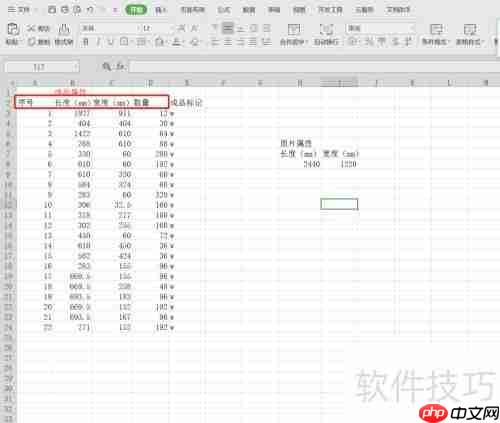The image size is (500, 423).
Task: Switch to the 视图 ribbon tab
Action: click(299, 10)
